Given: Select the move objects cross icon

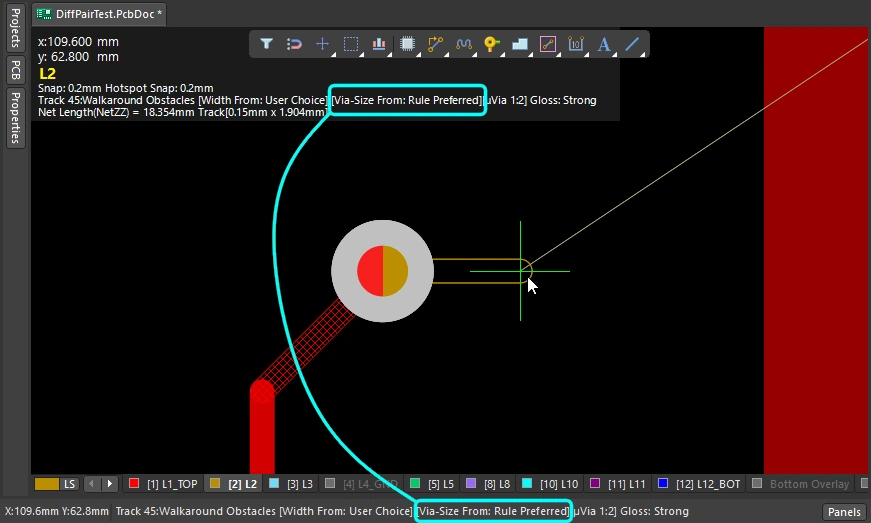Looking at the screenshot, I should click(323, 44).
